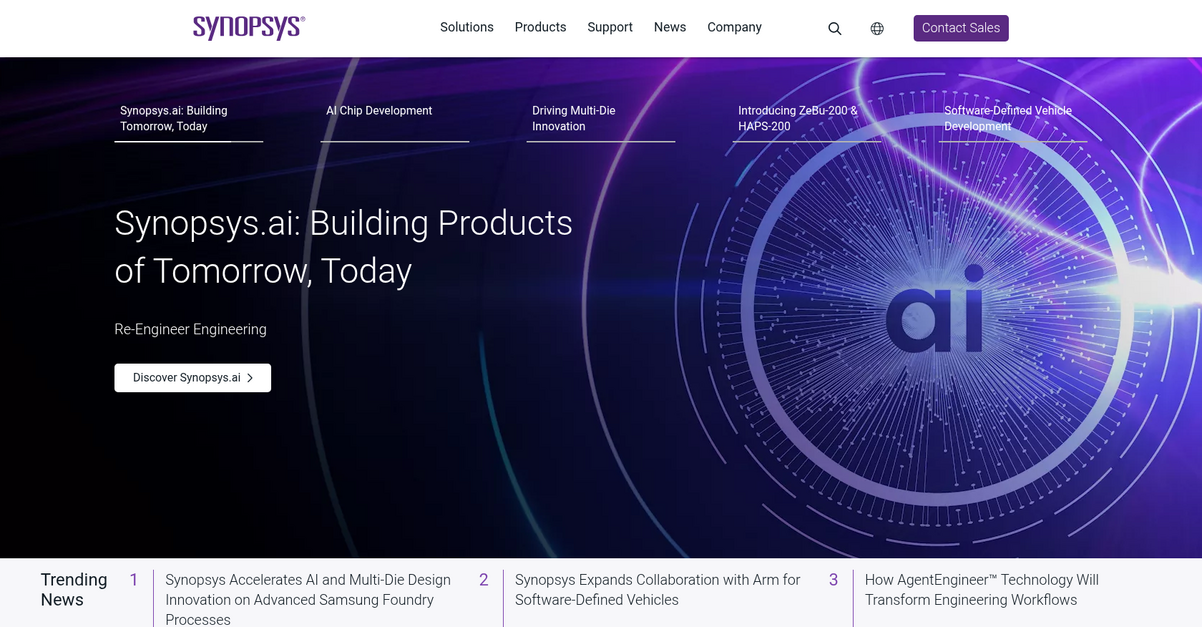Image resolution: width=1202 pixels, height=627 pixels.
Task: Open the AgentEngineer Technology news article
Action: click(982, 590)
